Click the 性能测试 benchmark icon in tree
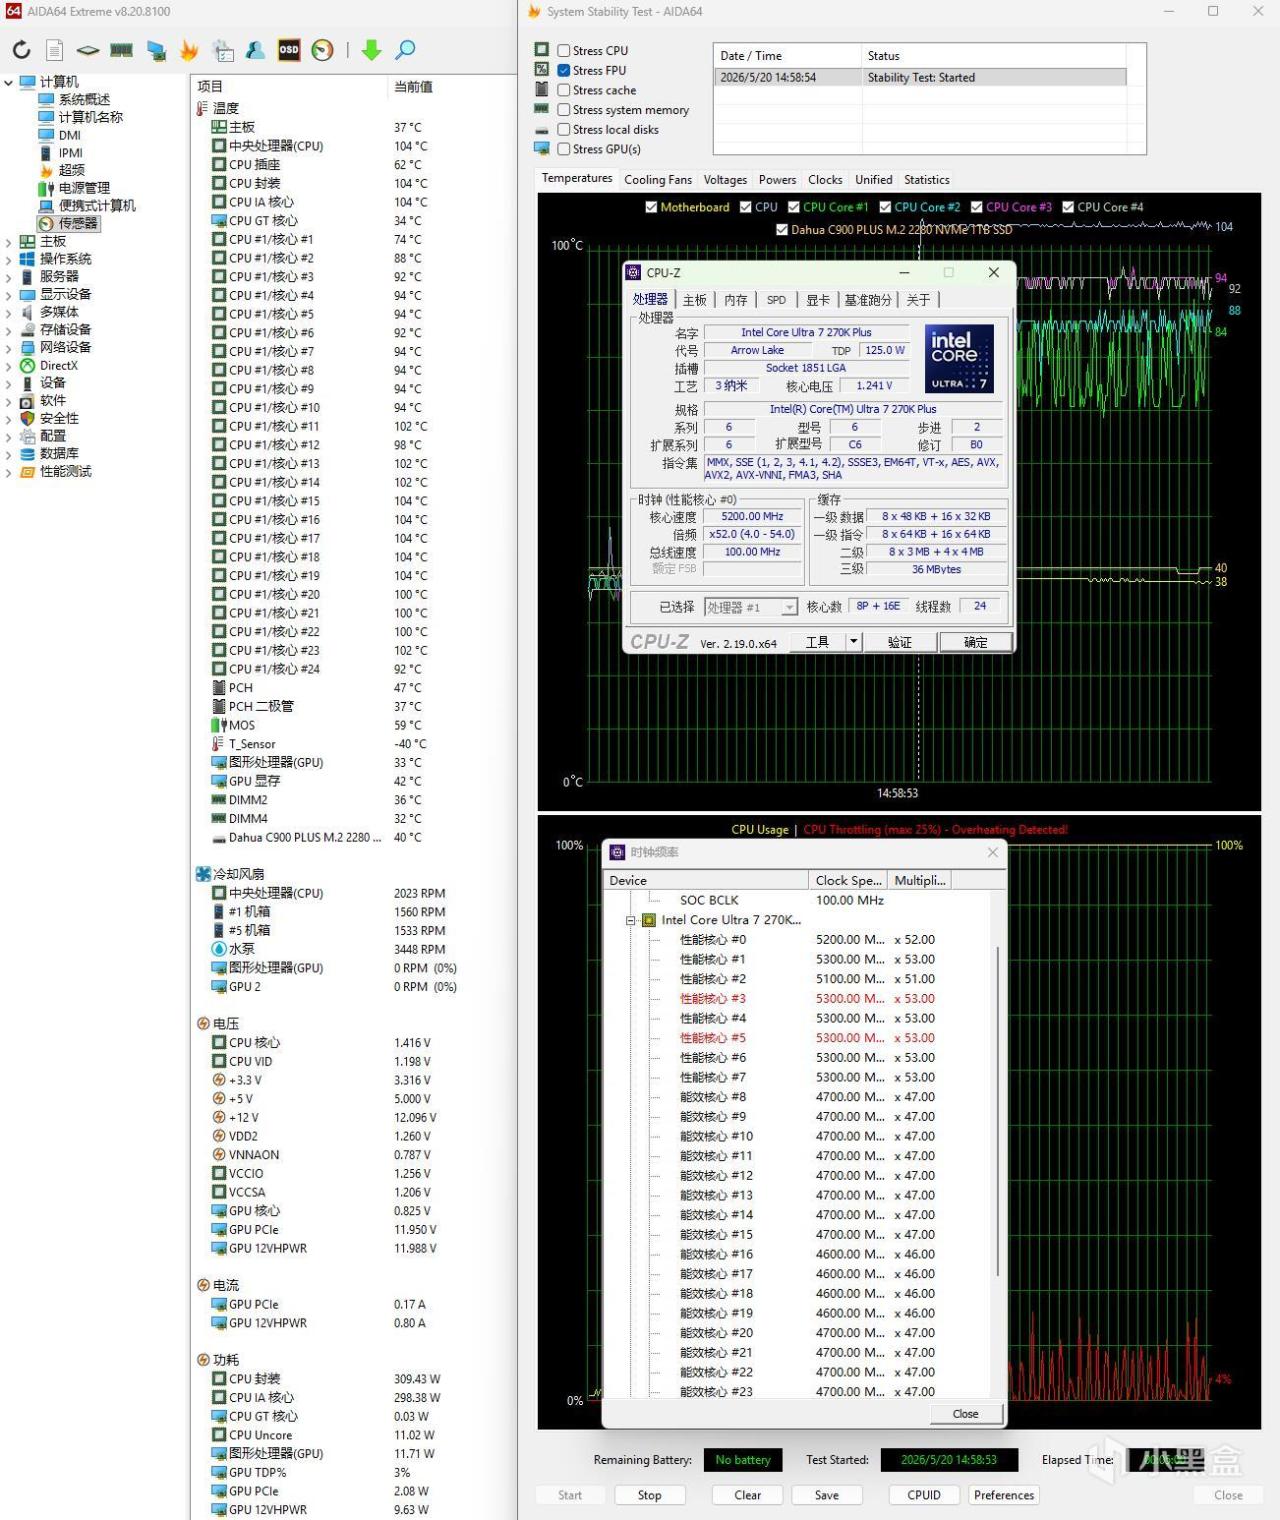Viewport: 1280px width, 1520px height. coord(28,471)
